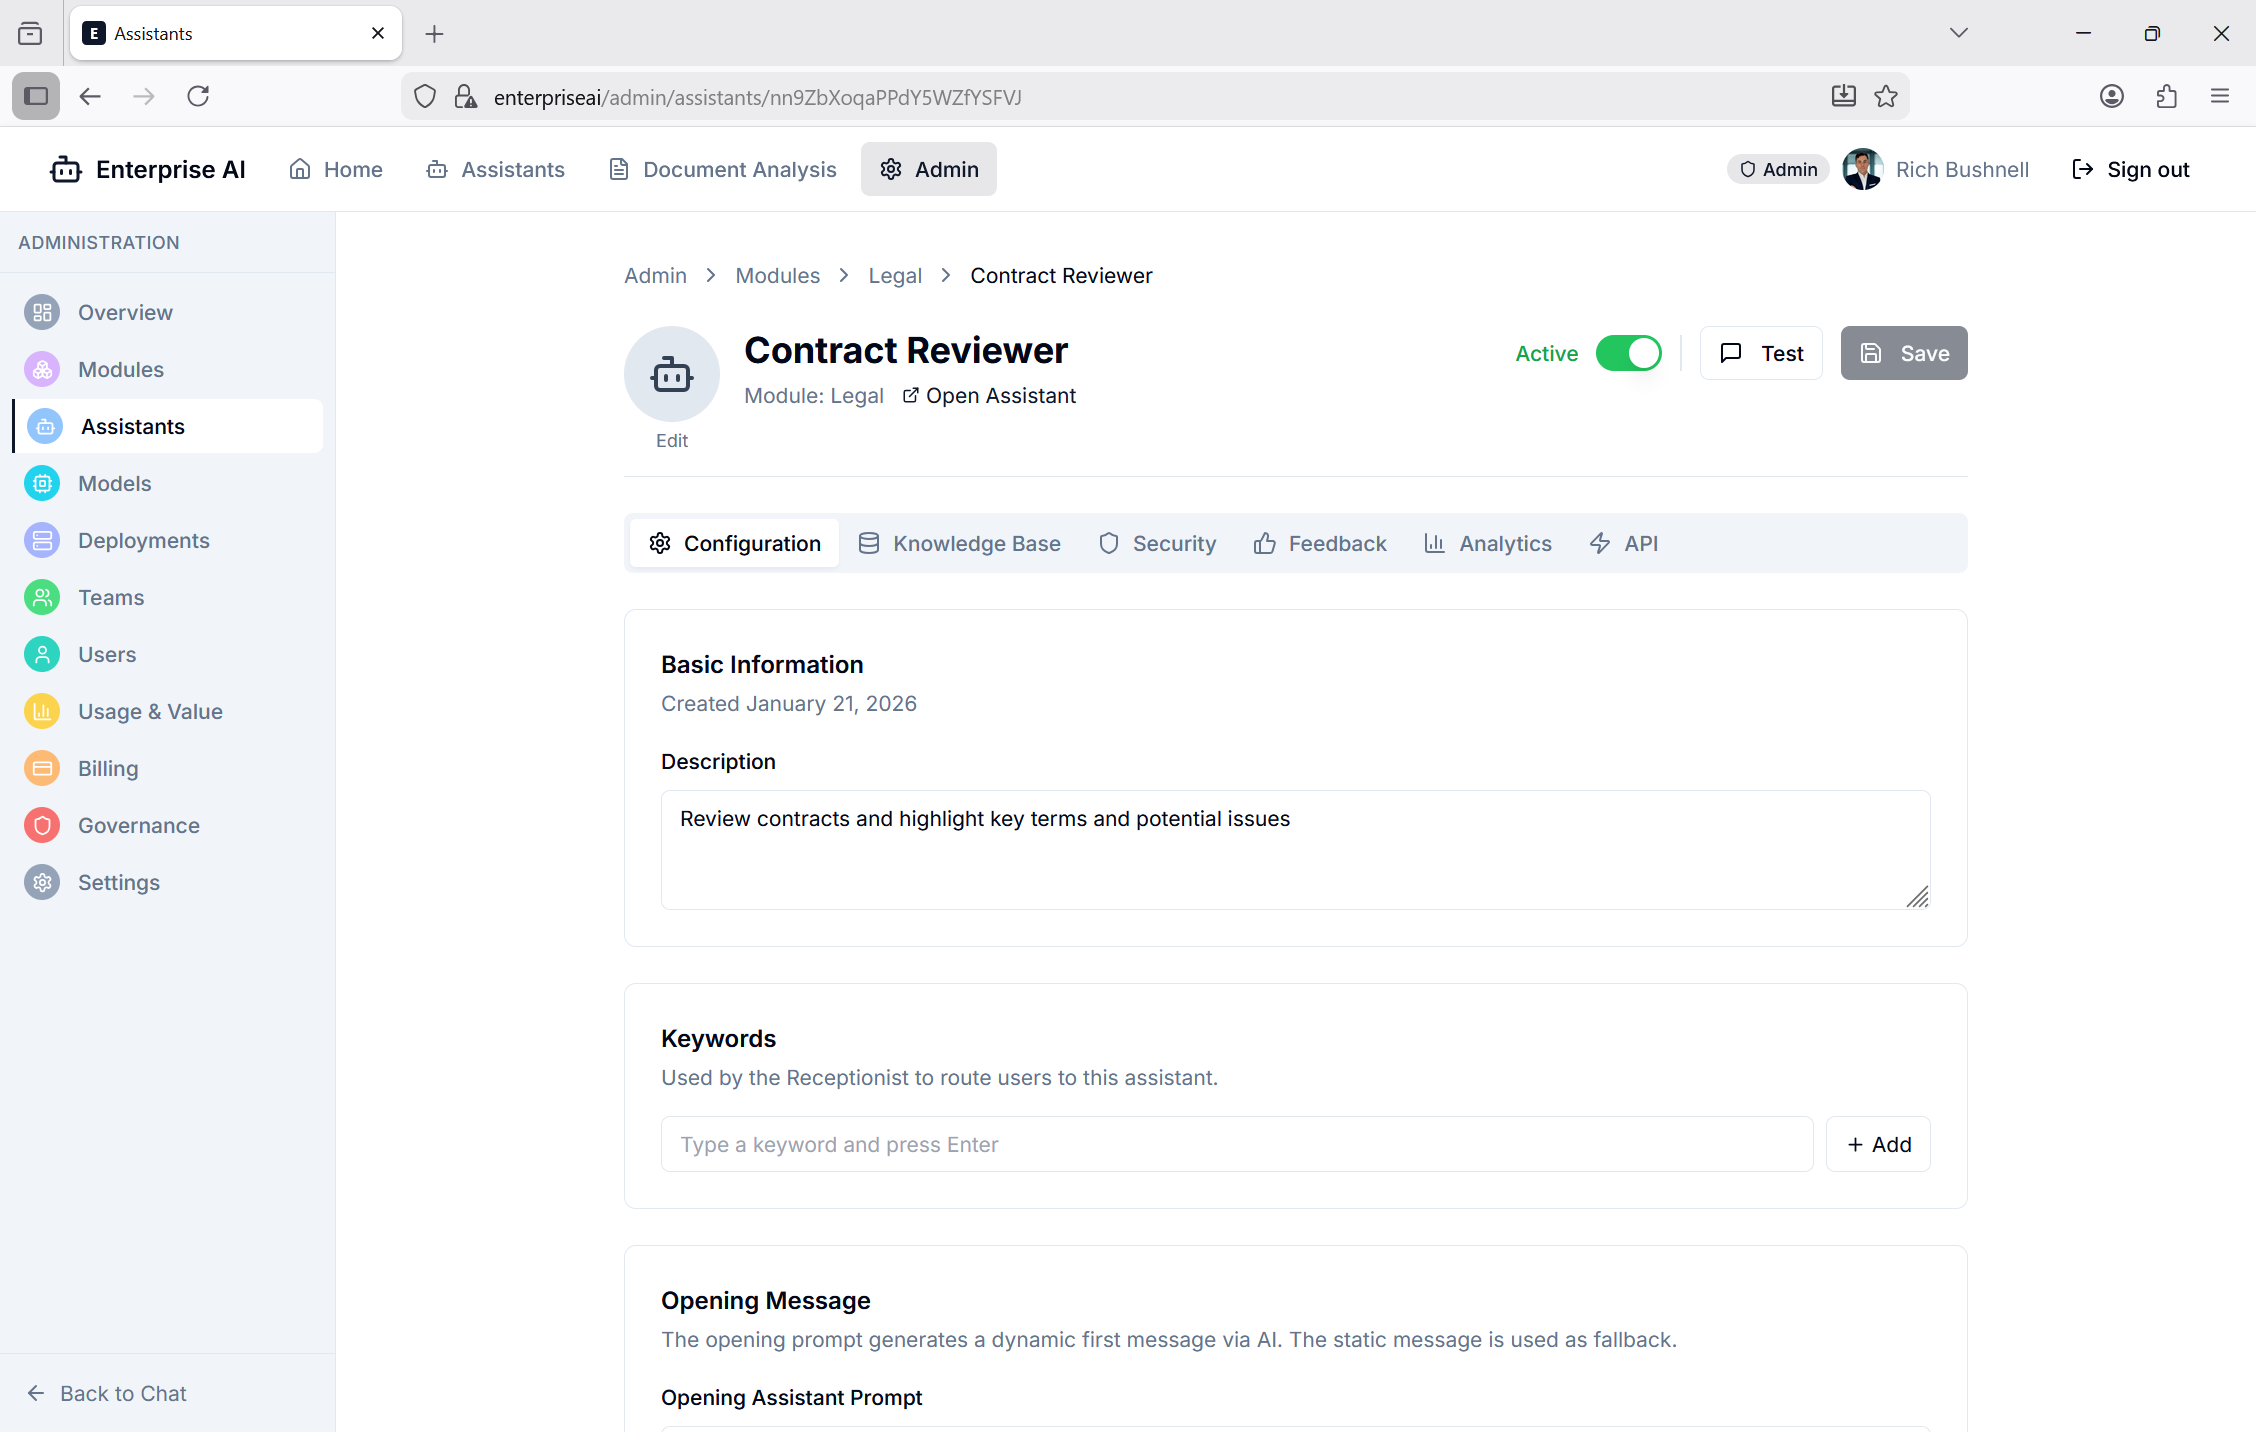Switch to the Knowledge Base tab
Image resolution: width=2256 pixels, height=1432 pixels.
[959, 543]
